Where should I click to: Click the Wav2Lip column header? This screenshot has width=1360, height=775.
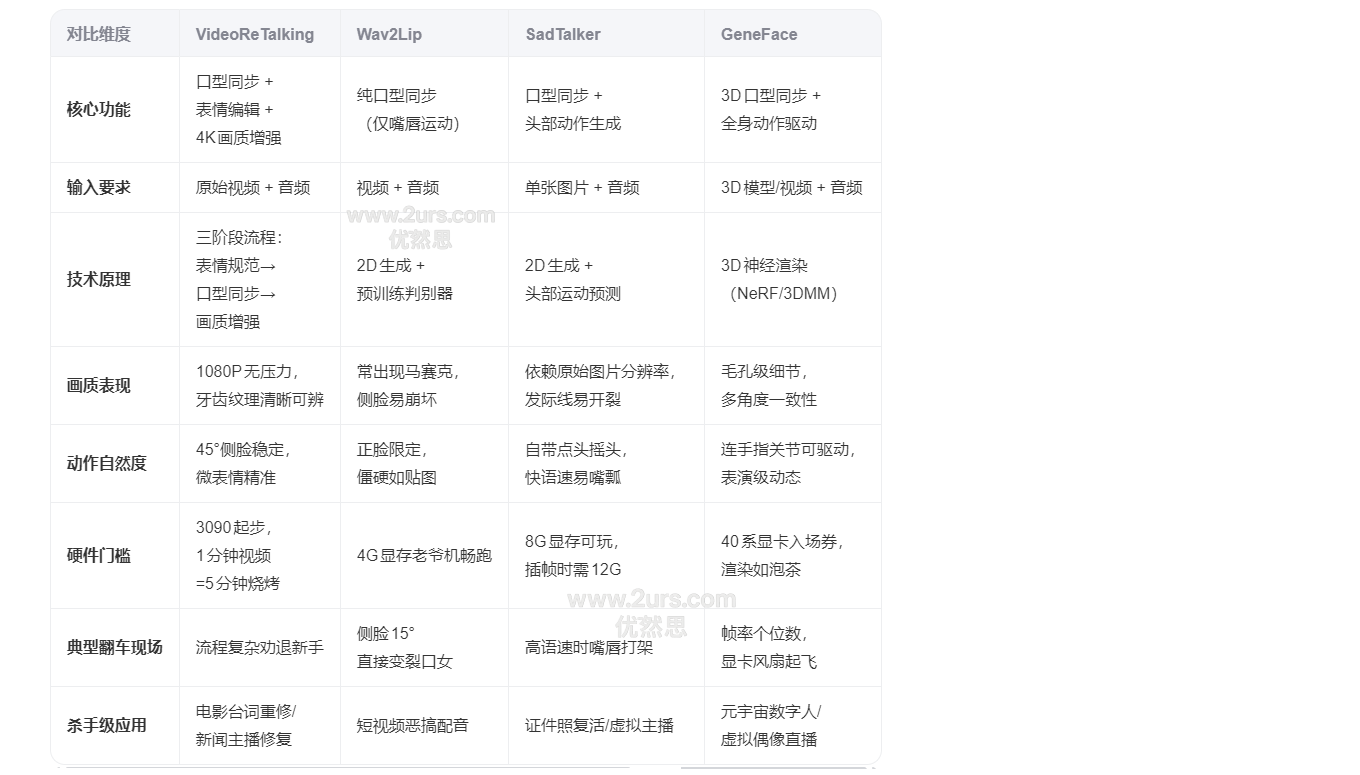(x=424, y=34)
